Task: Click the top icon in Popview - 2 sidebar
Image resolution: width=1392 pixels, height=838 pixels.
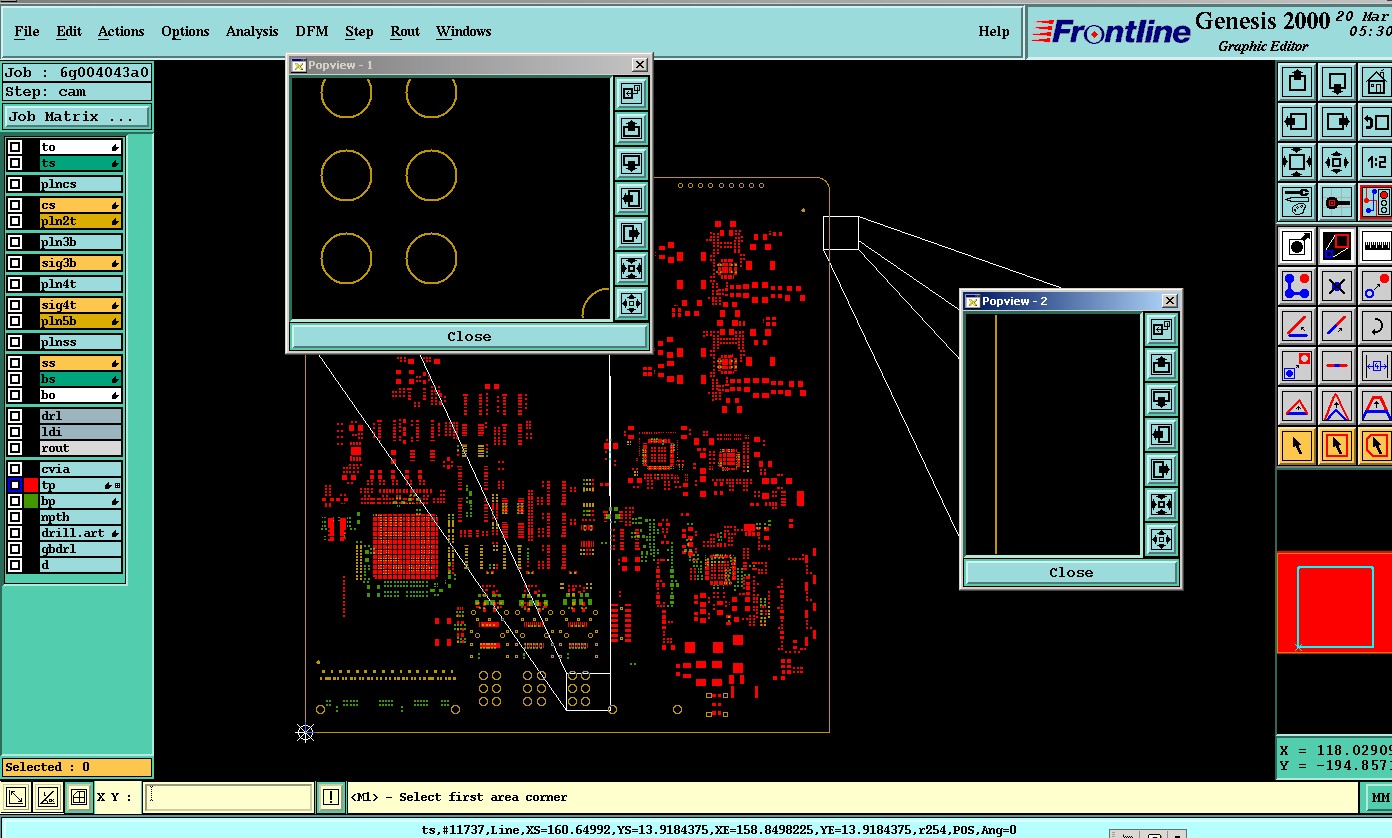Action: 1161,329
